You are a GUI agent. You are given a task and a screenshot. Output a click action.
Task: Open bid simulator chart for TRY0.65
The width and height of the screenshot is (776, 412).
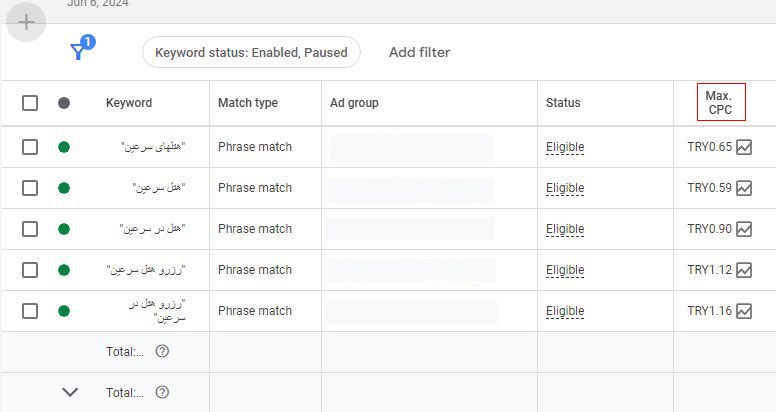(744, 147)
